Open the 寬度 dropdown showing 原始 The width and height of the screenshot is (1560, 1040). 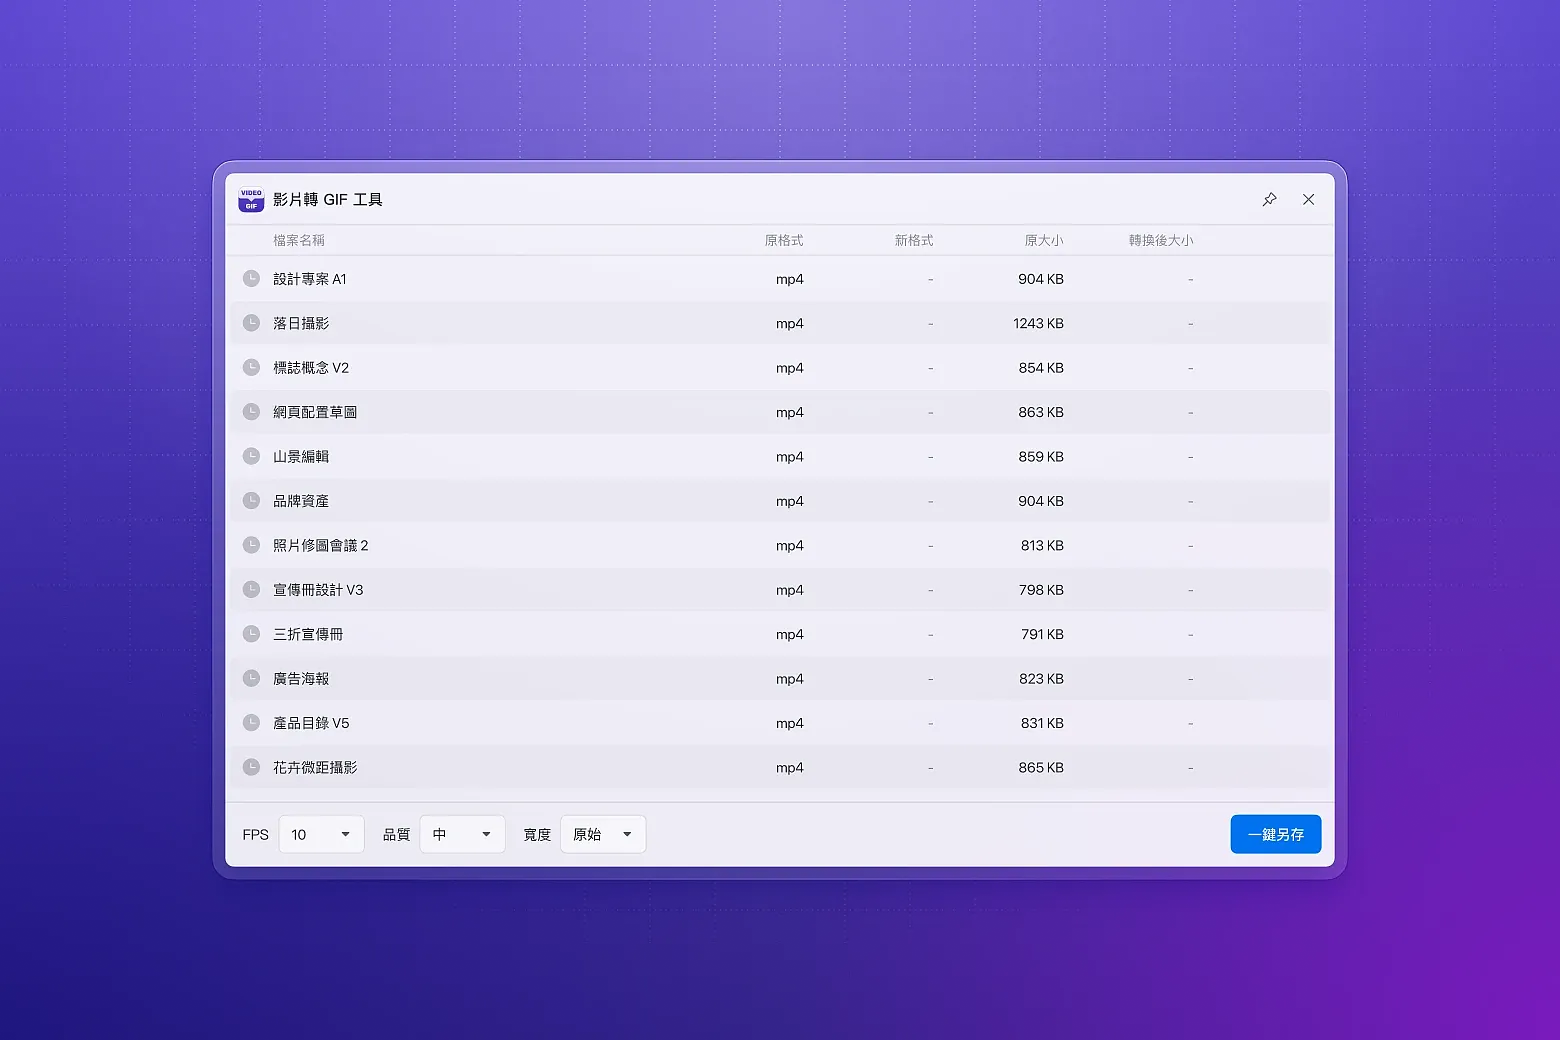(x=603, y=834)
